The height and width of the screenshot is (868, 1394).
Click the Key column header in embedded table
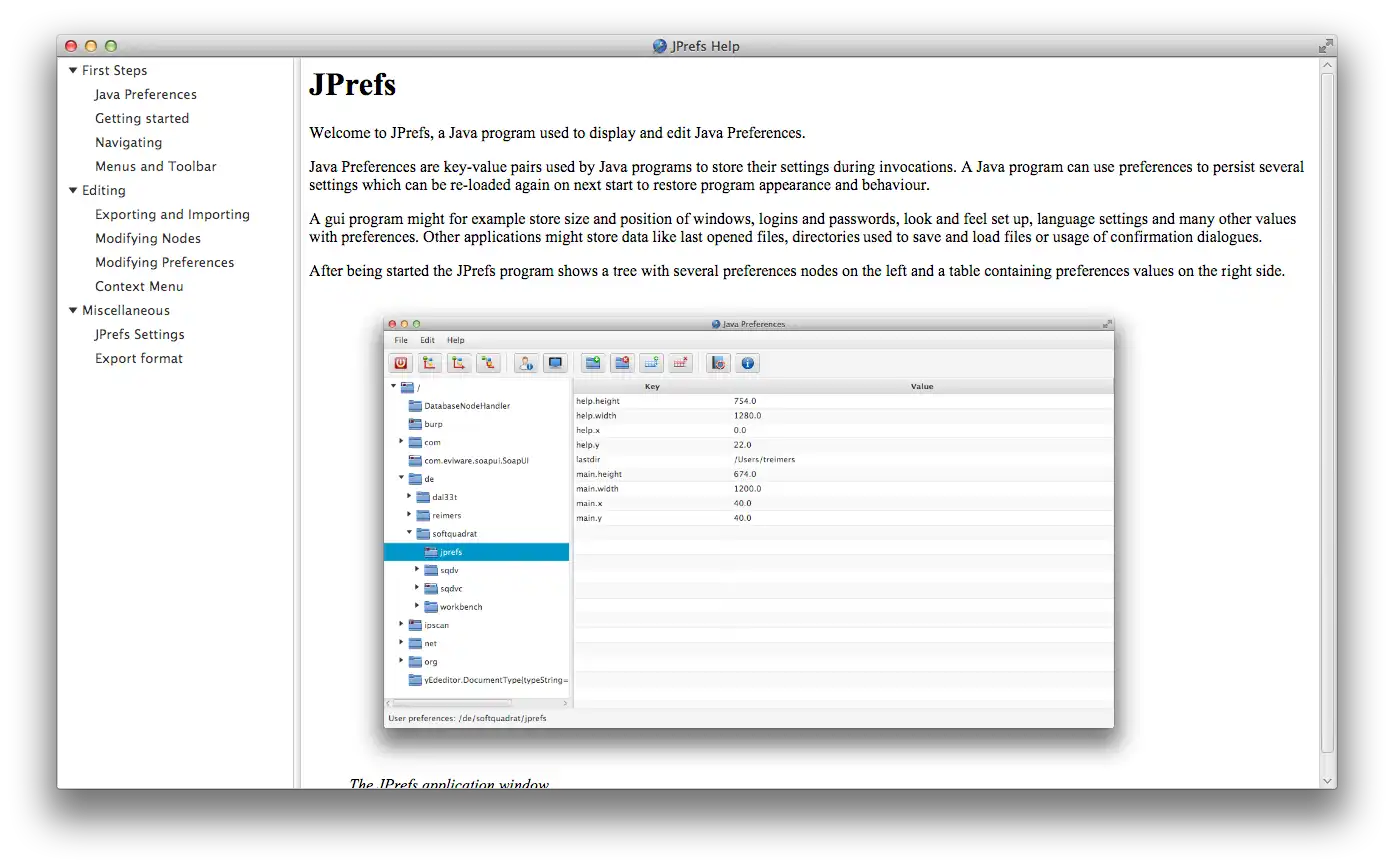pyautogui.click(x=652, y=386)
